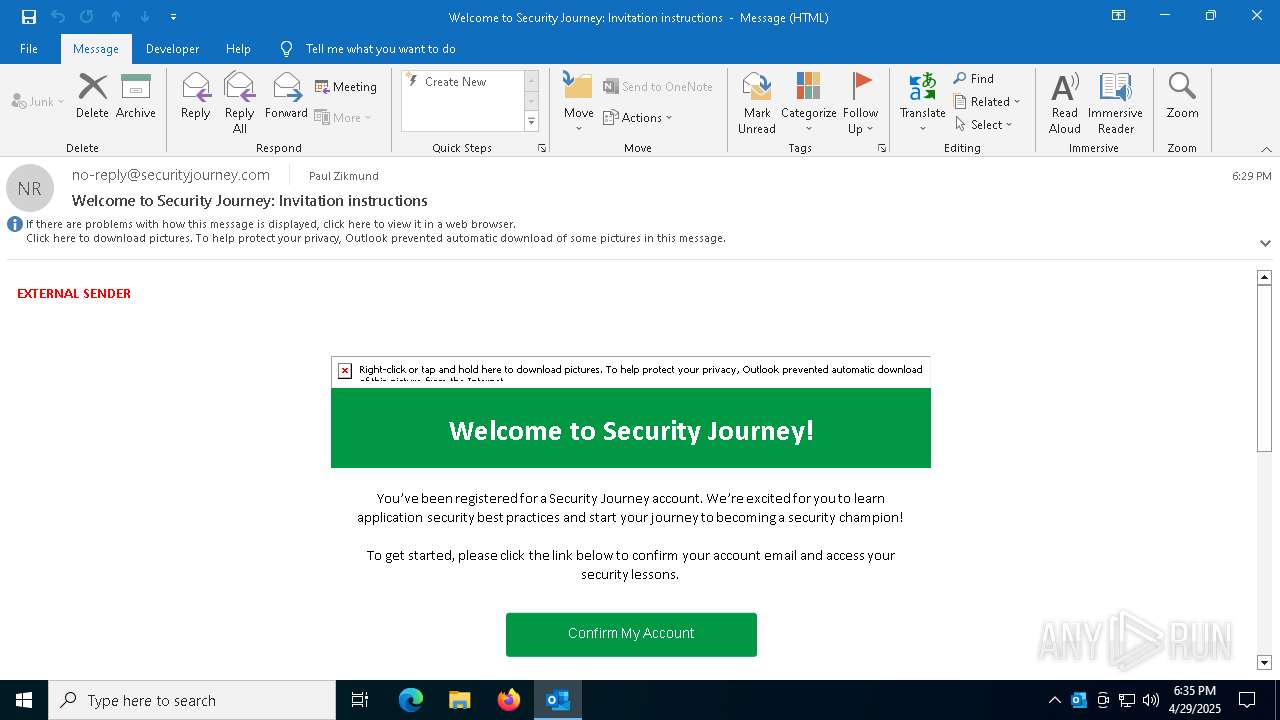Open the Junk dropdown
This screenshot has width=1280, height=720.
38,101
